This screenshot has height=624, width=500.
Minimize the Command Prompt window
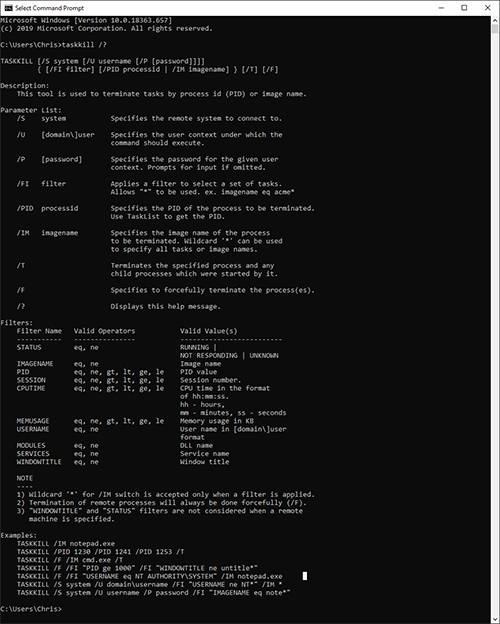(441, 8)
